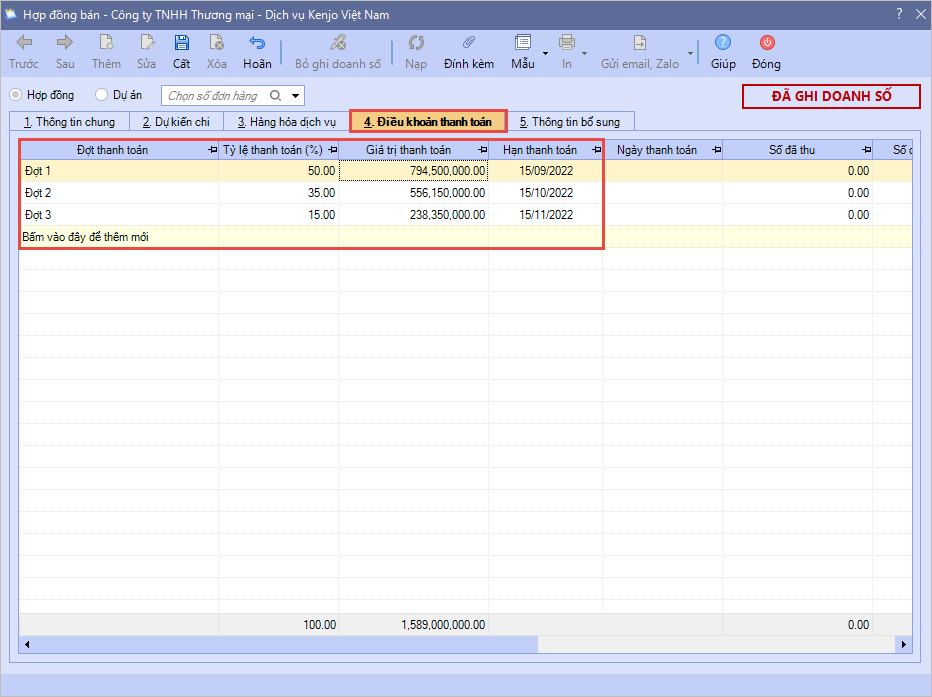Click the horizontal scrollbar right arrow
This screenshot has height=697, width=932.
905,645
